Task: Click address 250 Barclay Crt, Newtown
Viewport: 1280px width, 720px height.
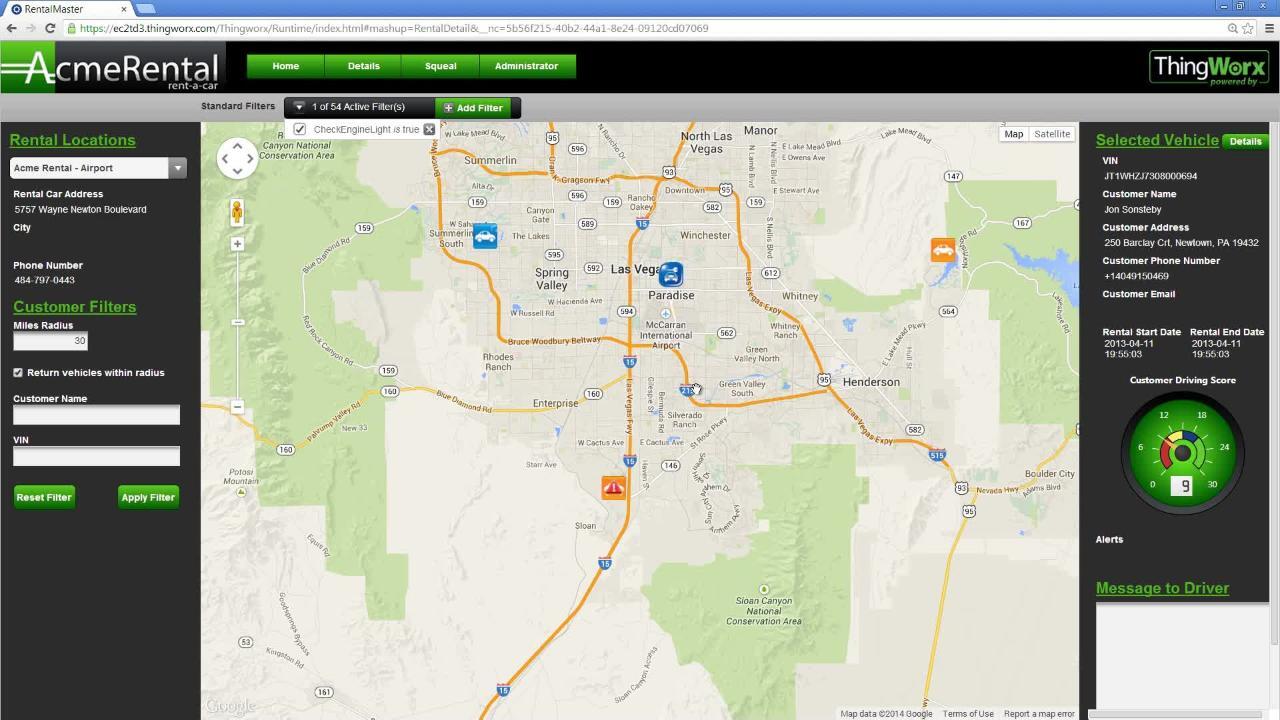Action: pyautogui.click(x=1181, y=243)
